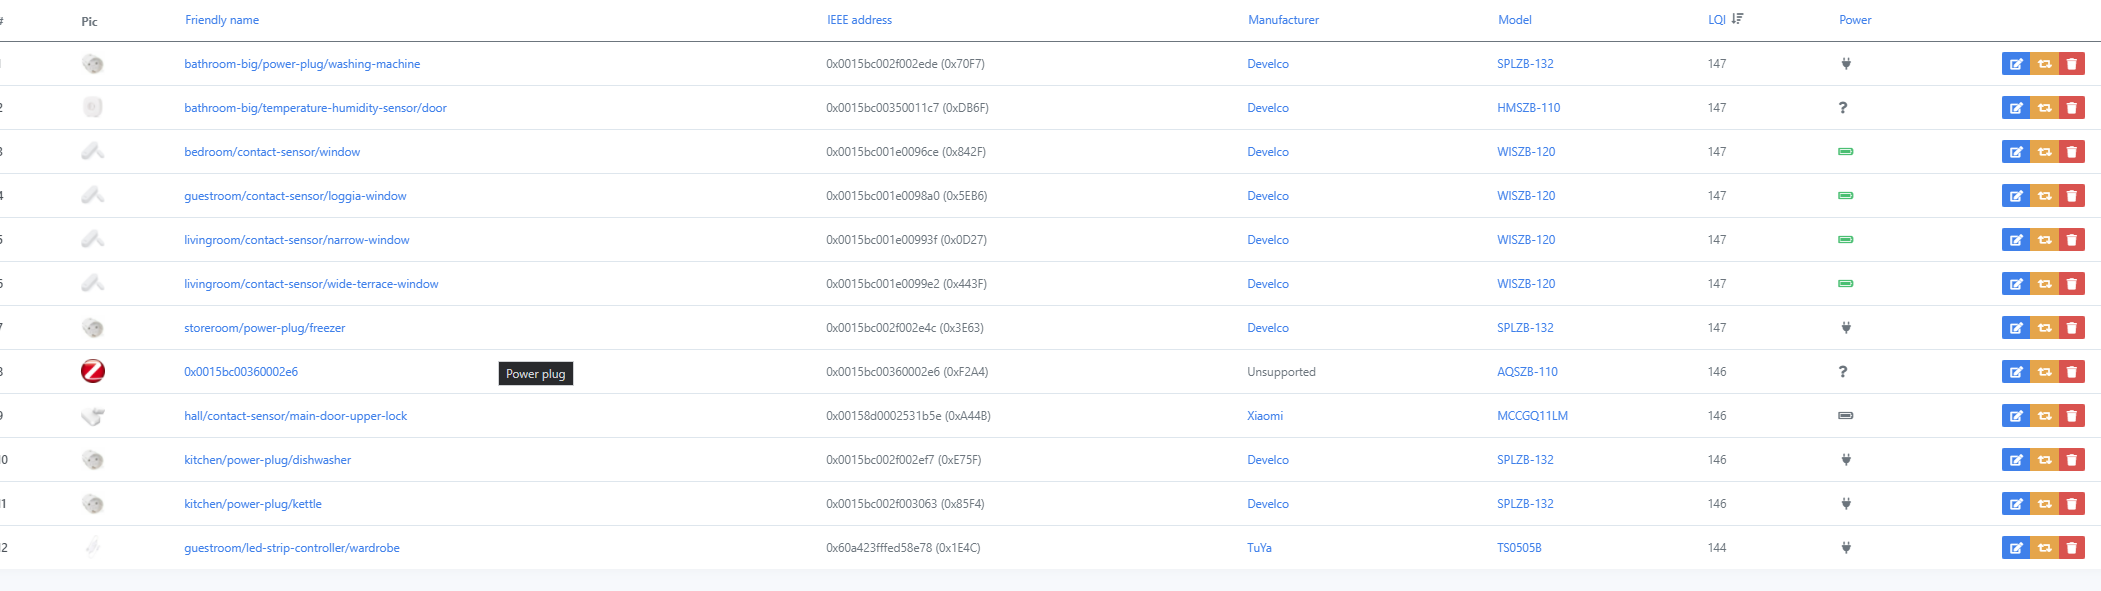
Task: Reconfigure the guestroom wardrobe LED strip controller
Action: [2044, 548]
